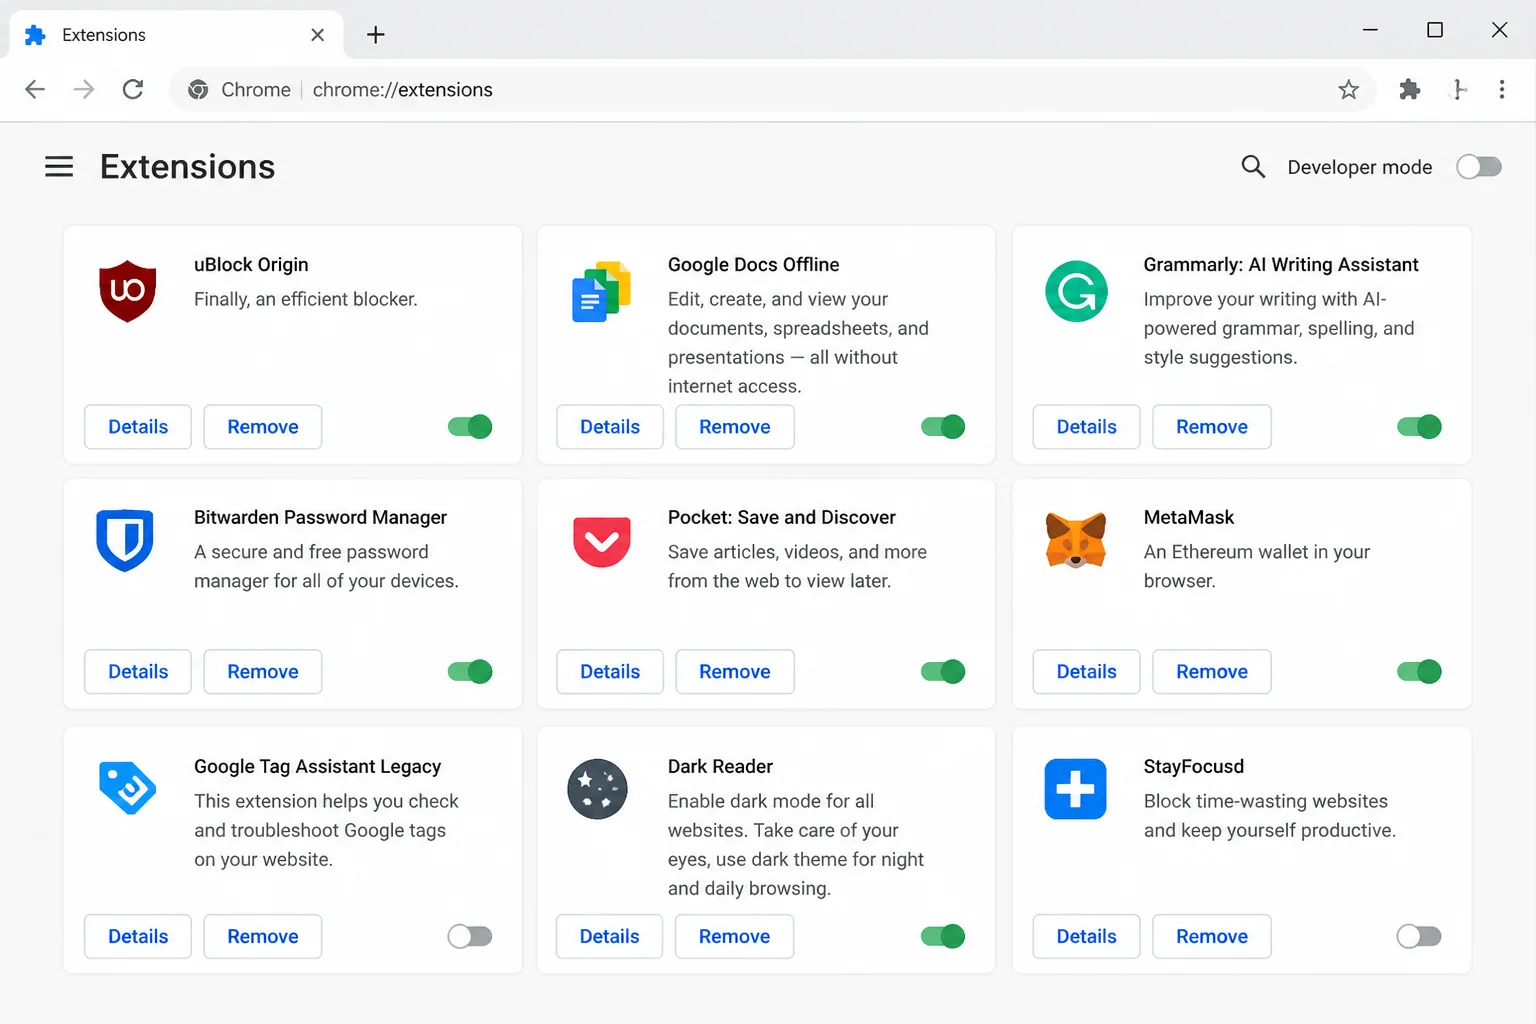Image resolution: width=1536 pixels, height=1024 pixels.
Task: Click the Bitwarden shield icon
Action: pos(125,540)
